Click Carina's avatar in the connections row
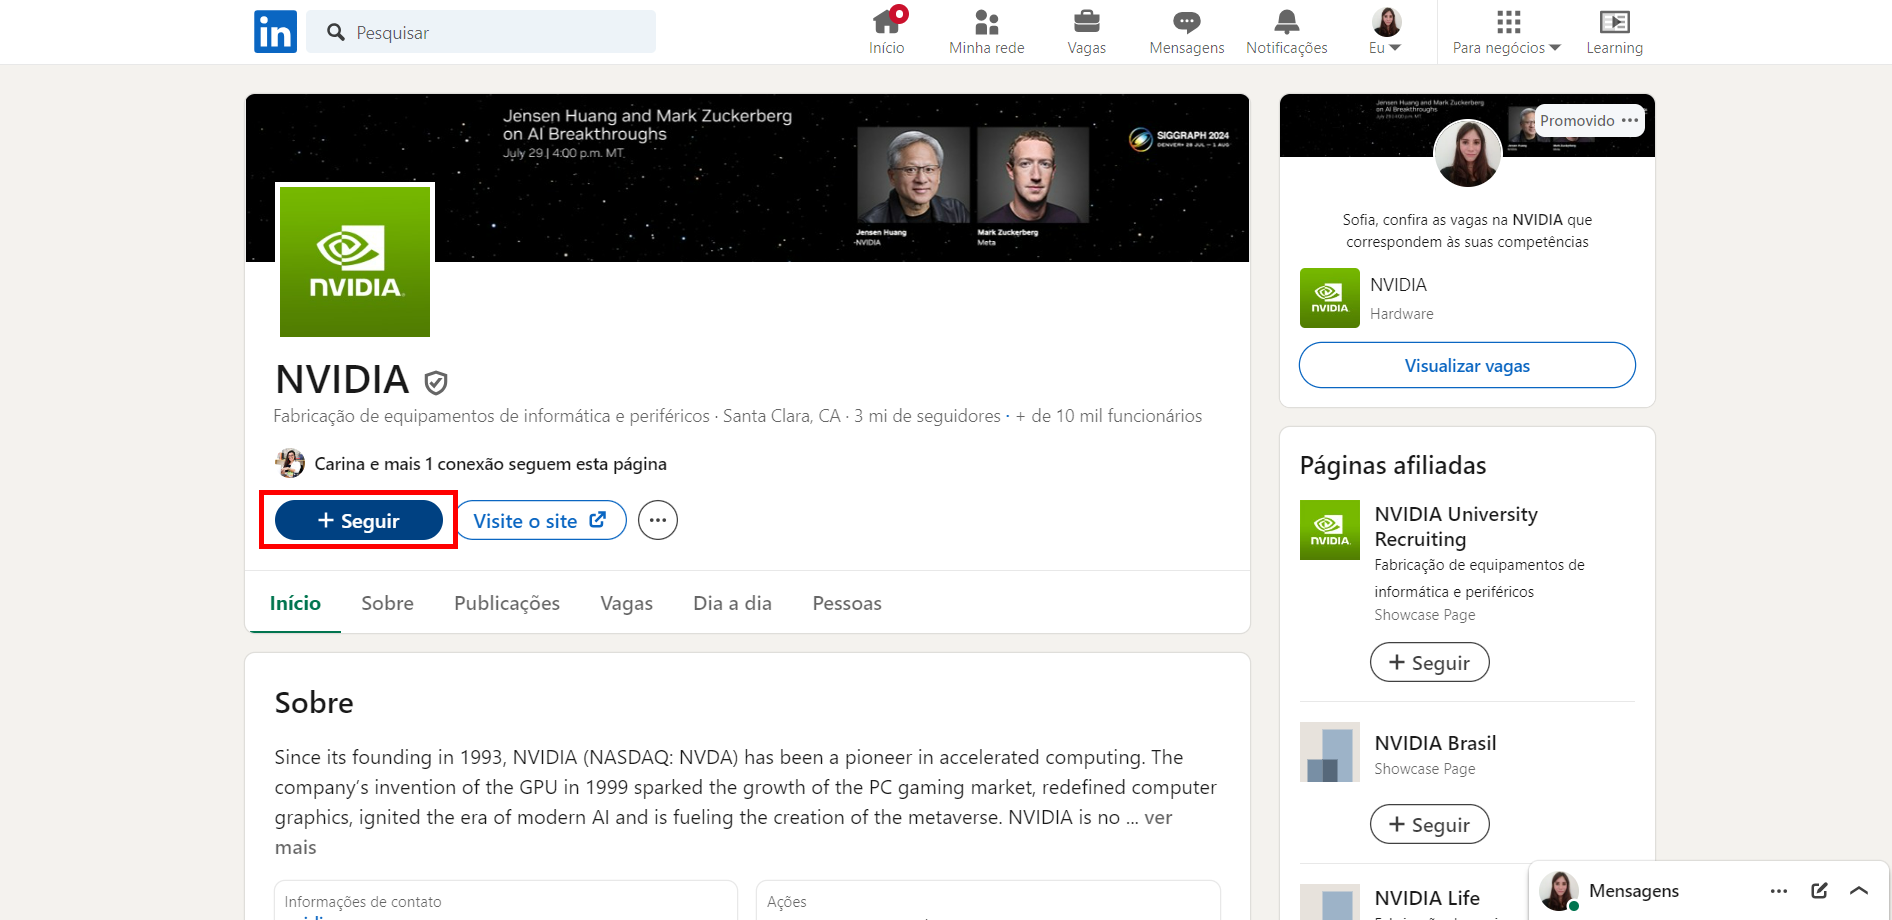The height and width of the screenshot is (920, 1892). 290,463
